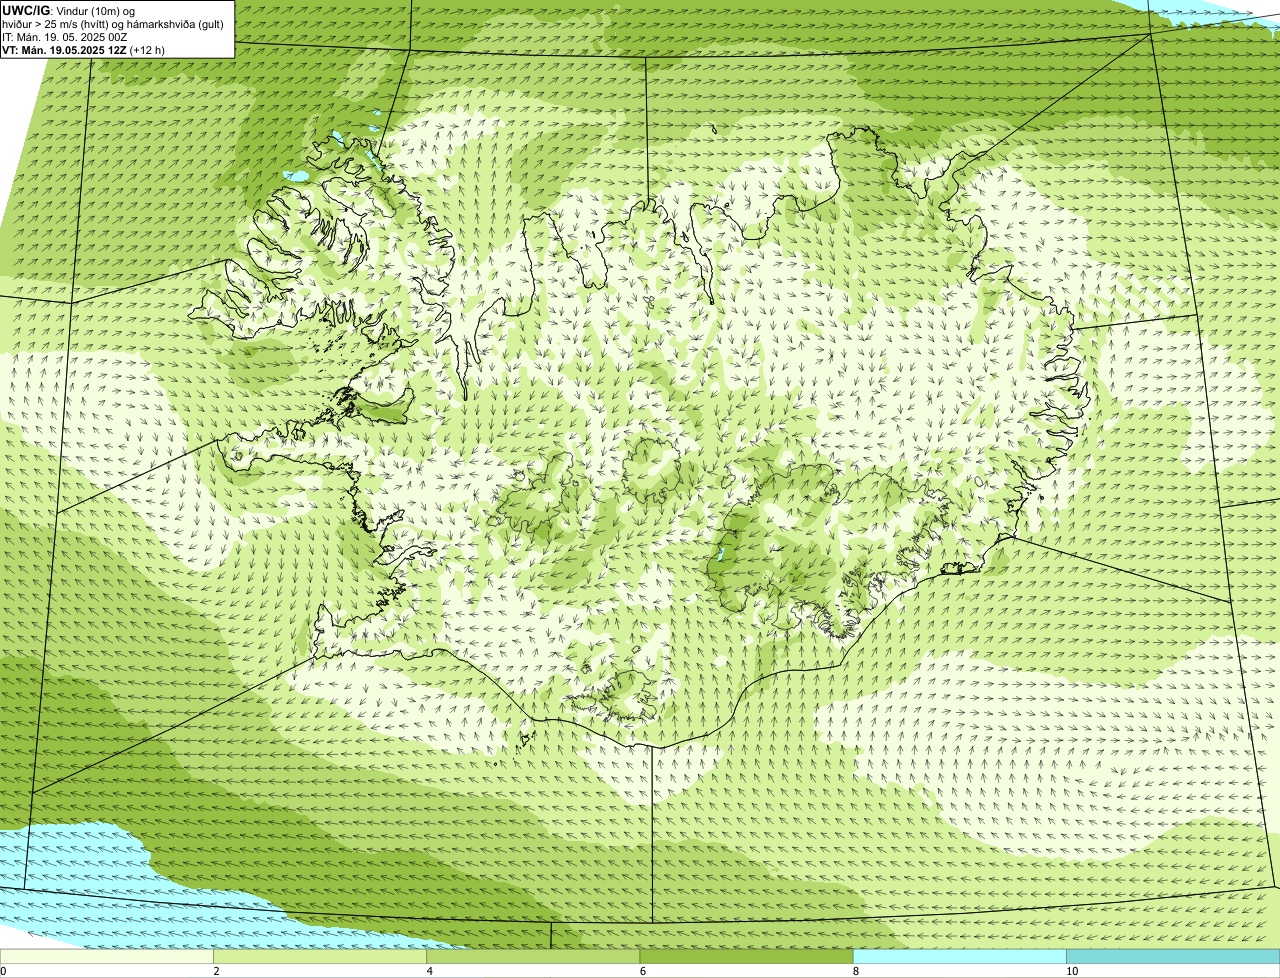1280x978 pixels.
Task: Click the legend scale label "8"
Action: pyautogui.click(x=856, y=971)
